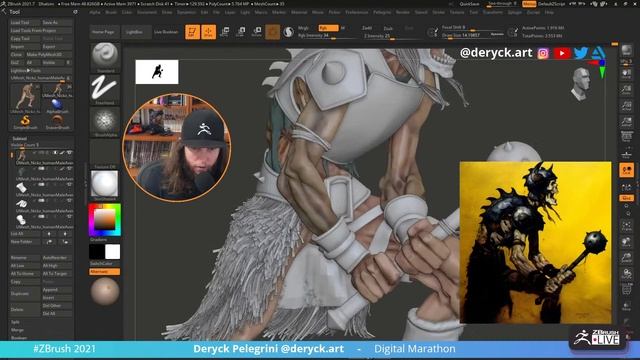Select the black secondary color swatch
The height and width of the screenshot is (360, 640).
[x=97, y=252]
